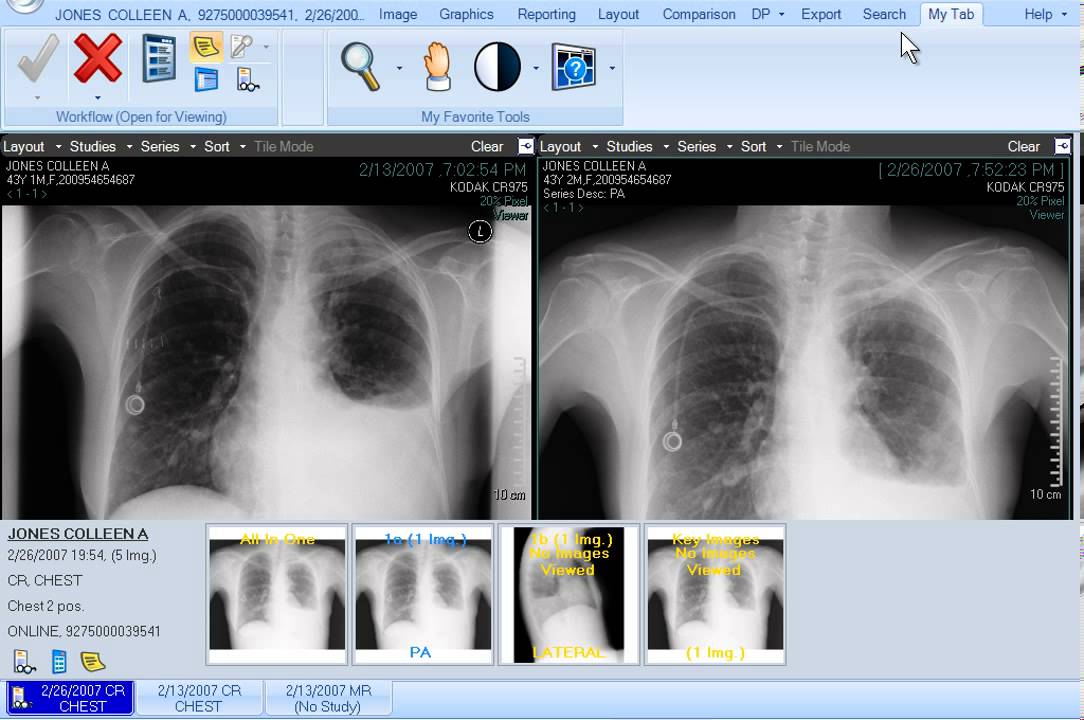This screenshot has width=1084, height=720.
Task: Click the 2/13/2007 chest X-ray image
Action: (x=266, y=362)
